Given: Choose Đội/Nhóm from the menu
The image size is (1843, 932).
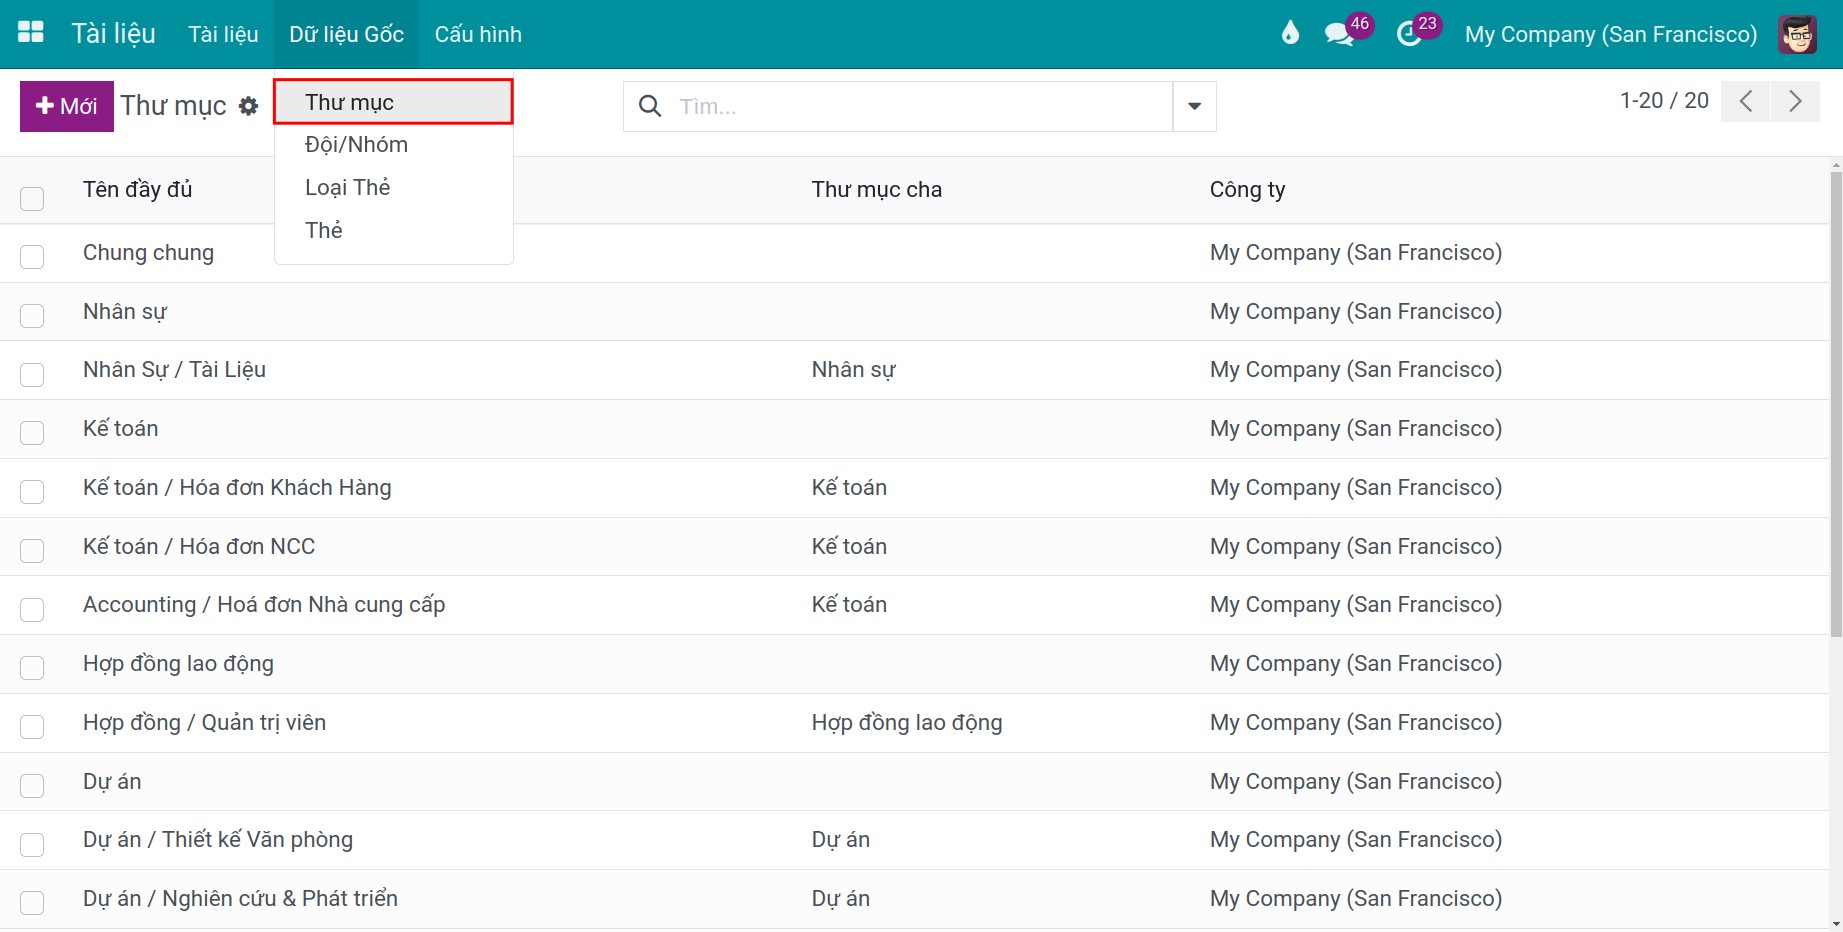Looking at the screenshot, I should 393,145.
